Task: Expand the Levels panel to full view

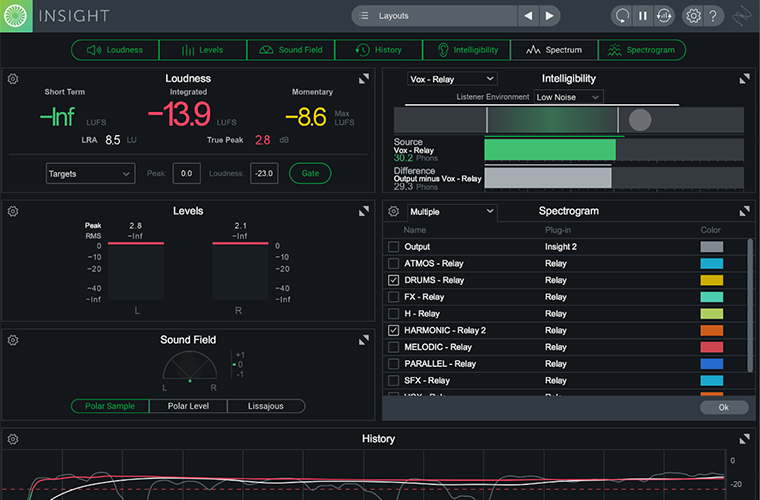Action: (x=364, y=211)
